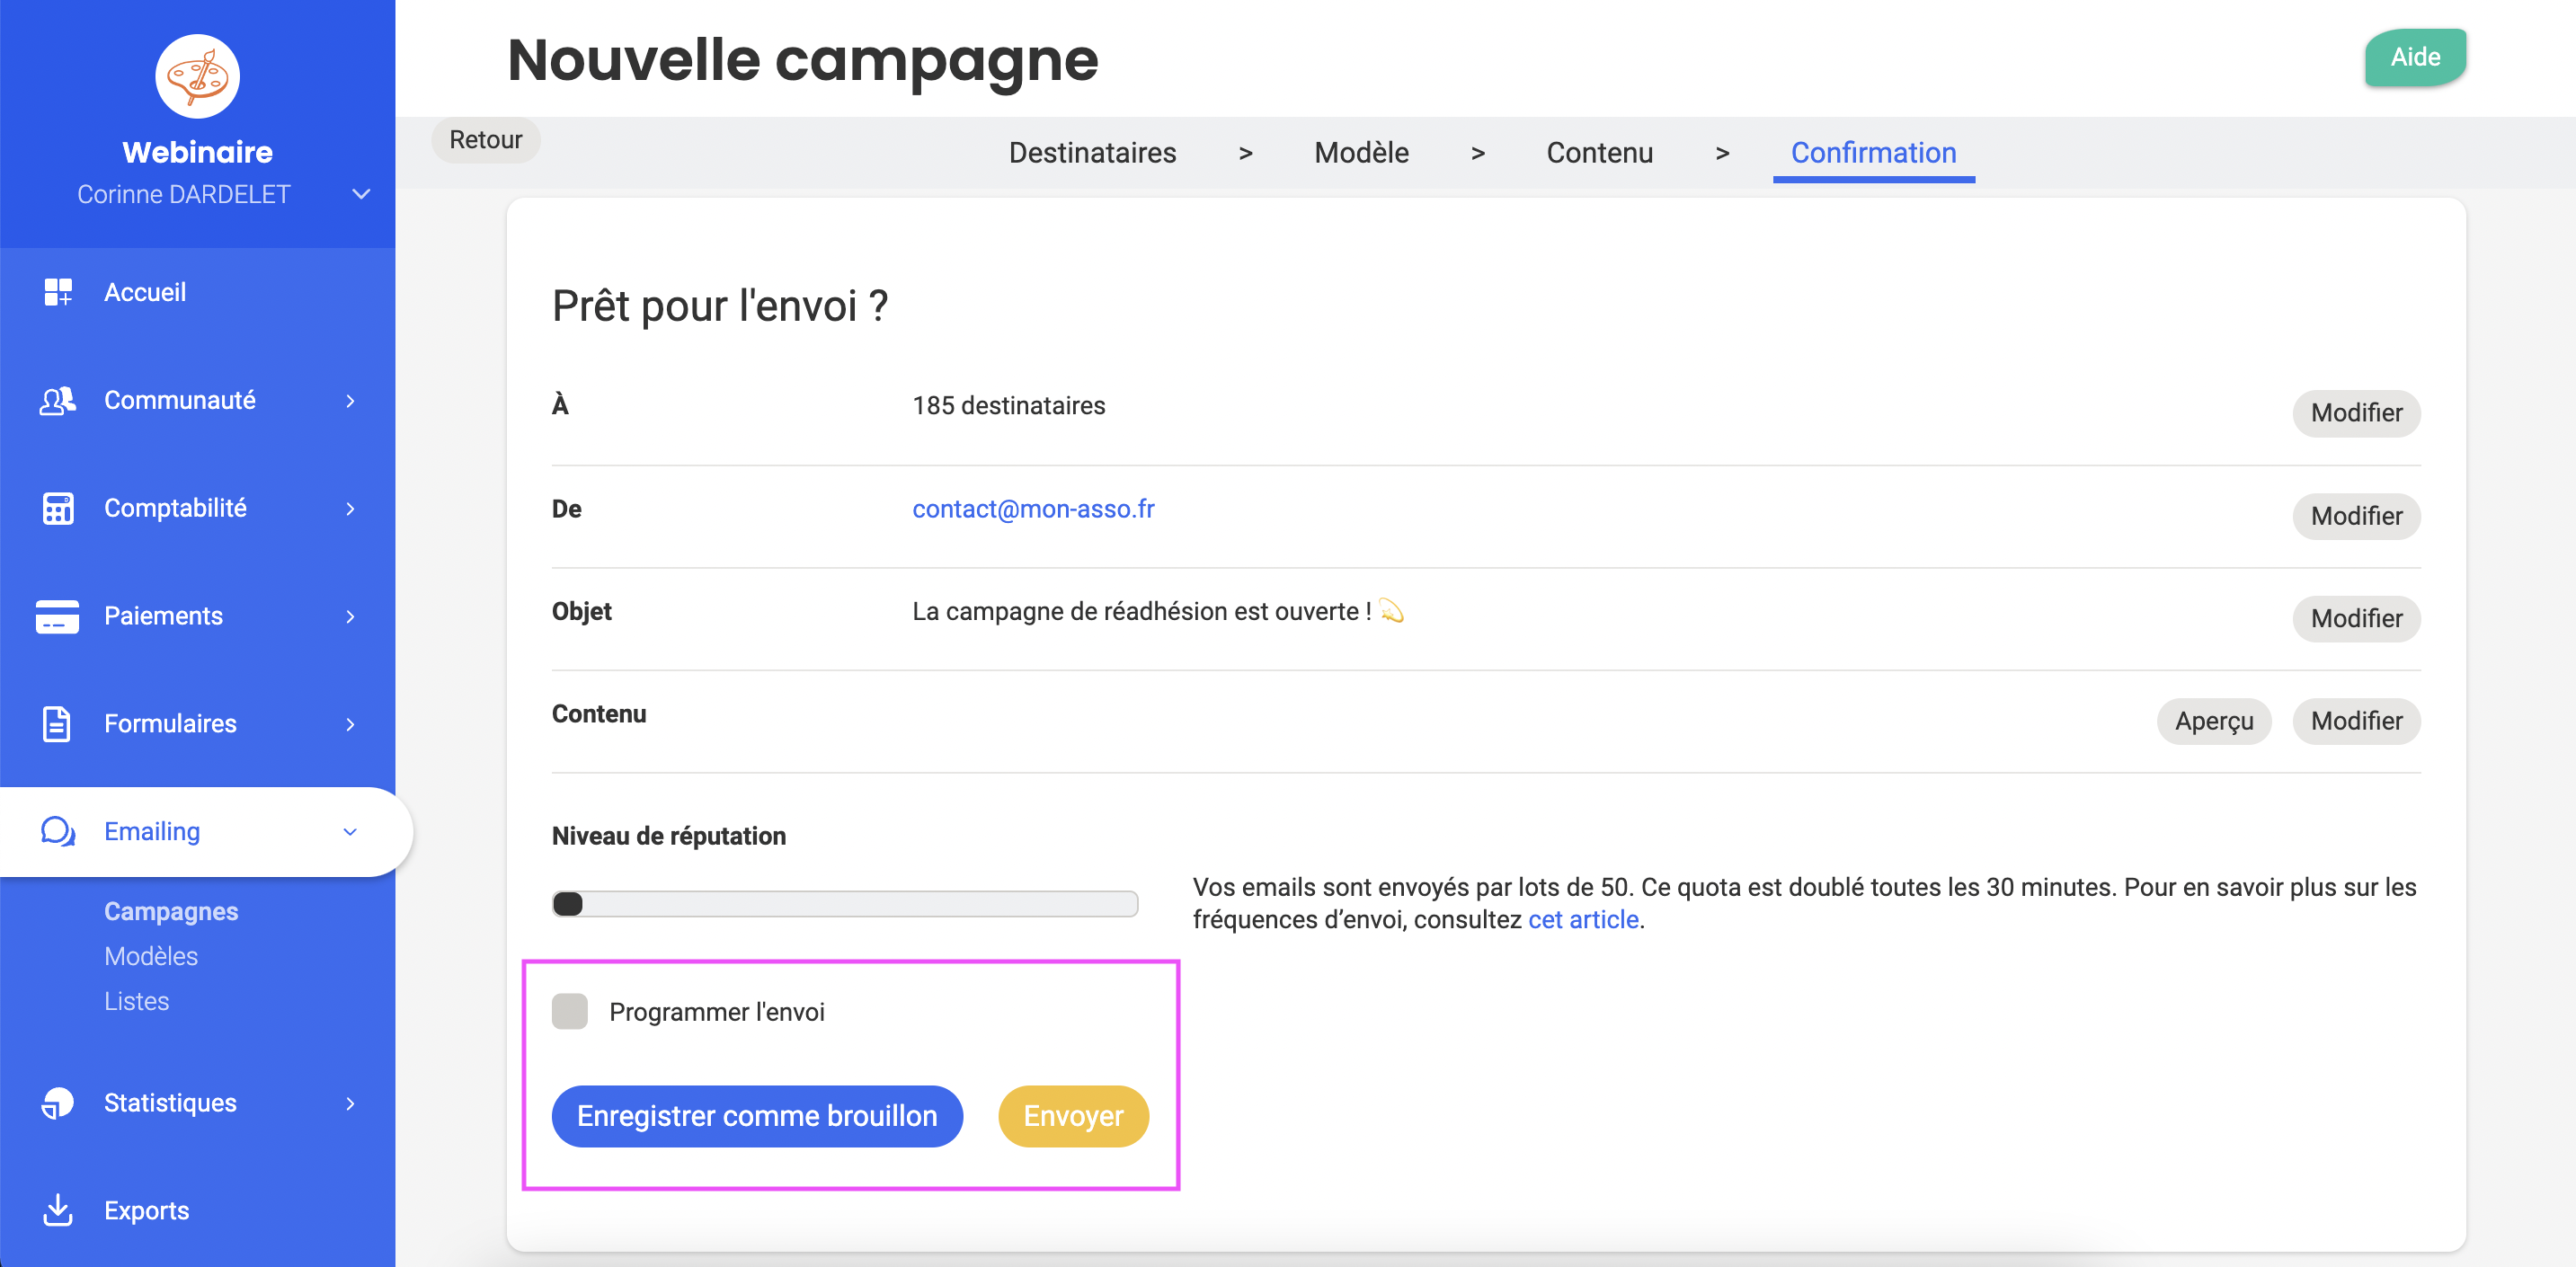This screenshot has width=2576, height=1267.
Task: Open the Formulaires document icon
Action: coord(57,724)
